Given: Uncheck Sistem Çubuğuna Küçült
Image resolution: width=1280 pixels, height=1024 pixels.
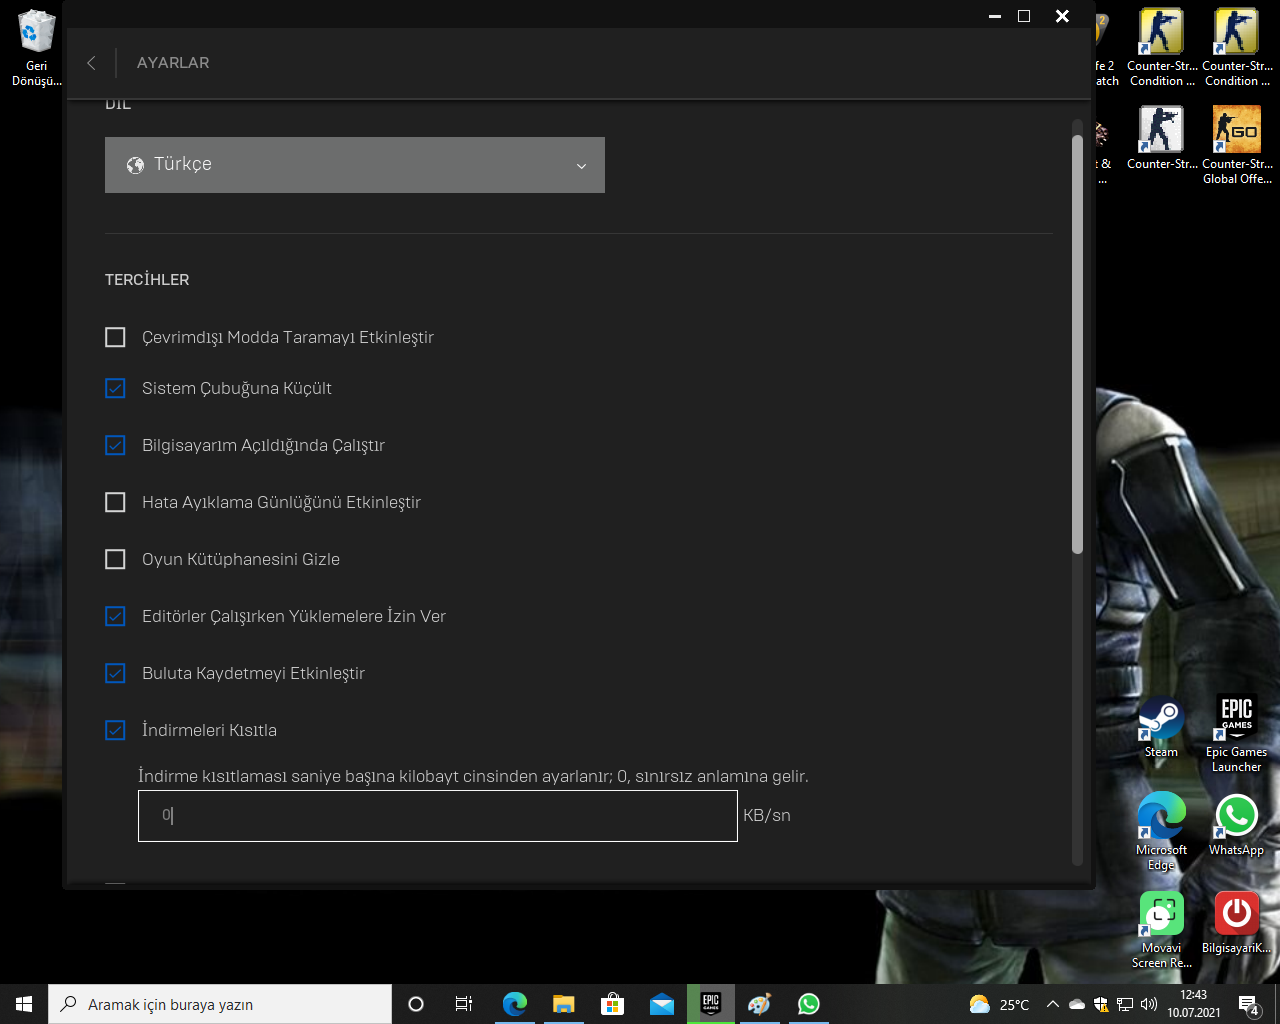Looking at the screenshot, I should coord(116,388).
